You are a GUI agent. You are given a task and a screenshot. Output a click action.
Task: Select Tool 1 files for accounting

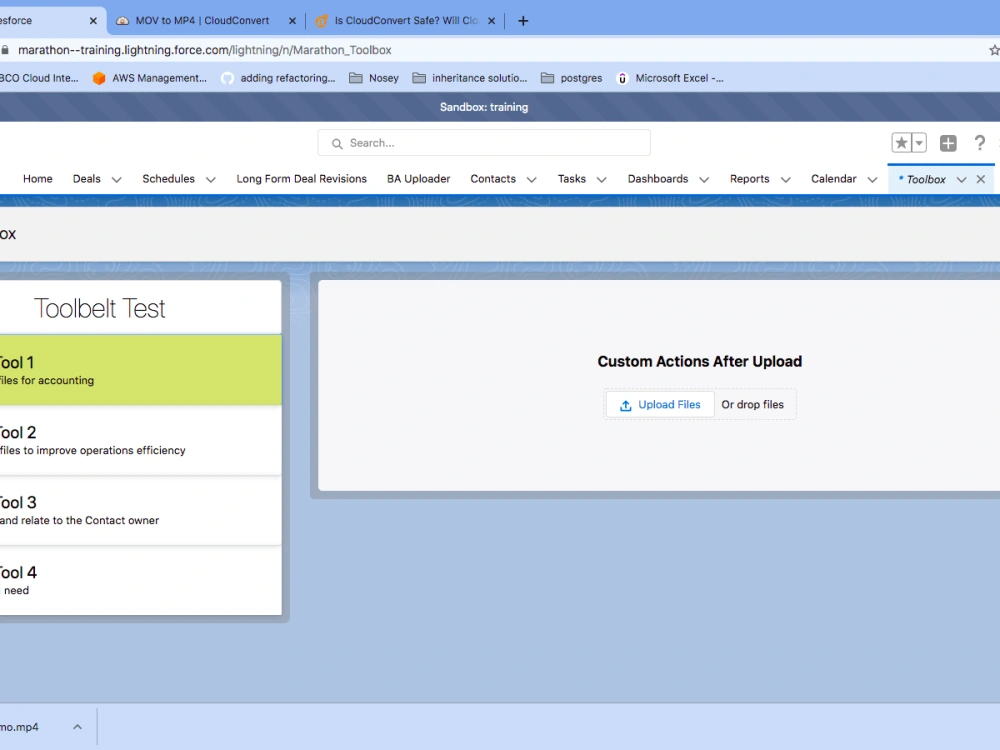tap(140, 370)
